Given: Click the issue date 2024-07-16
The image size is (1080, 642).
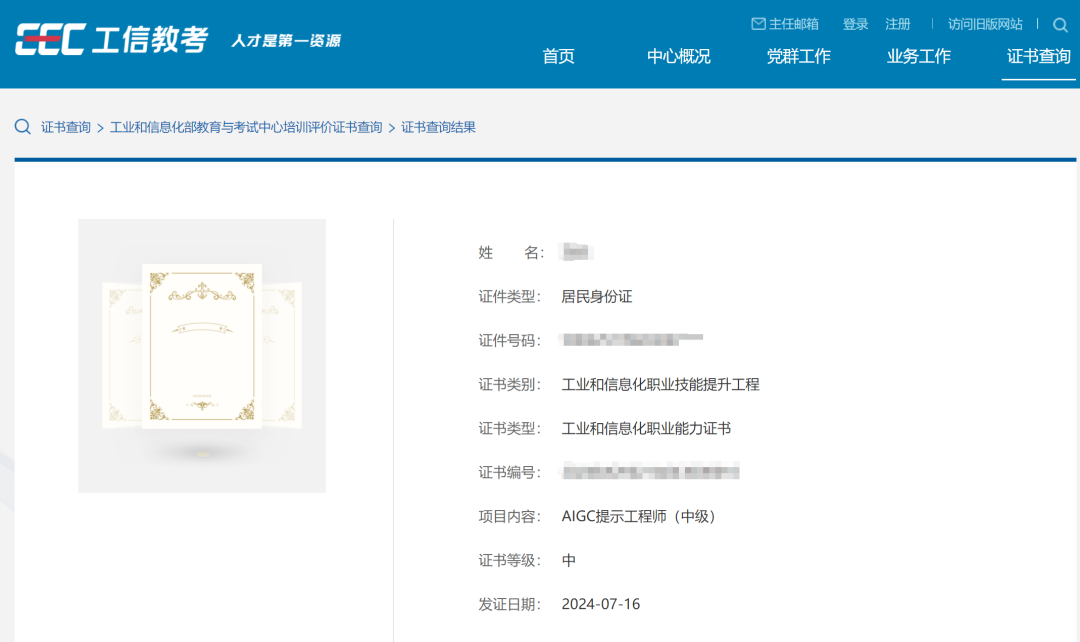Looking at the screenshot, I should tap(600, 604).
